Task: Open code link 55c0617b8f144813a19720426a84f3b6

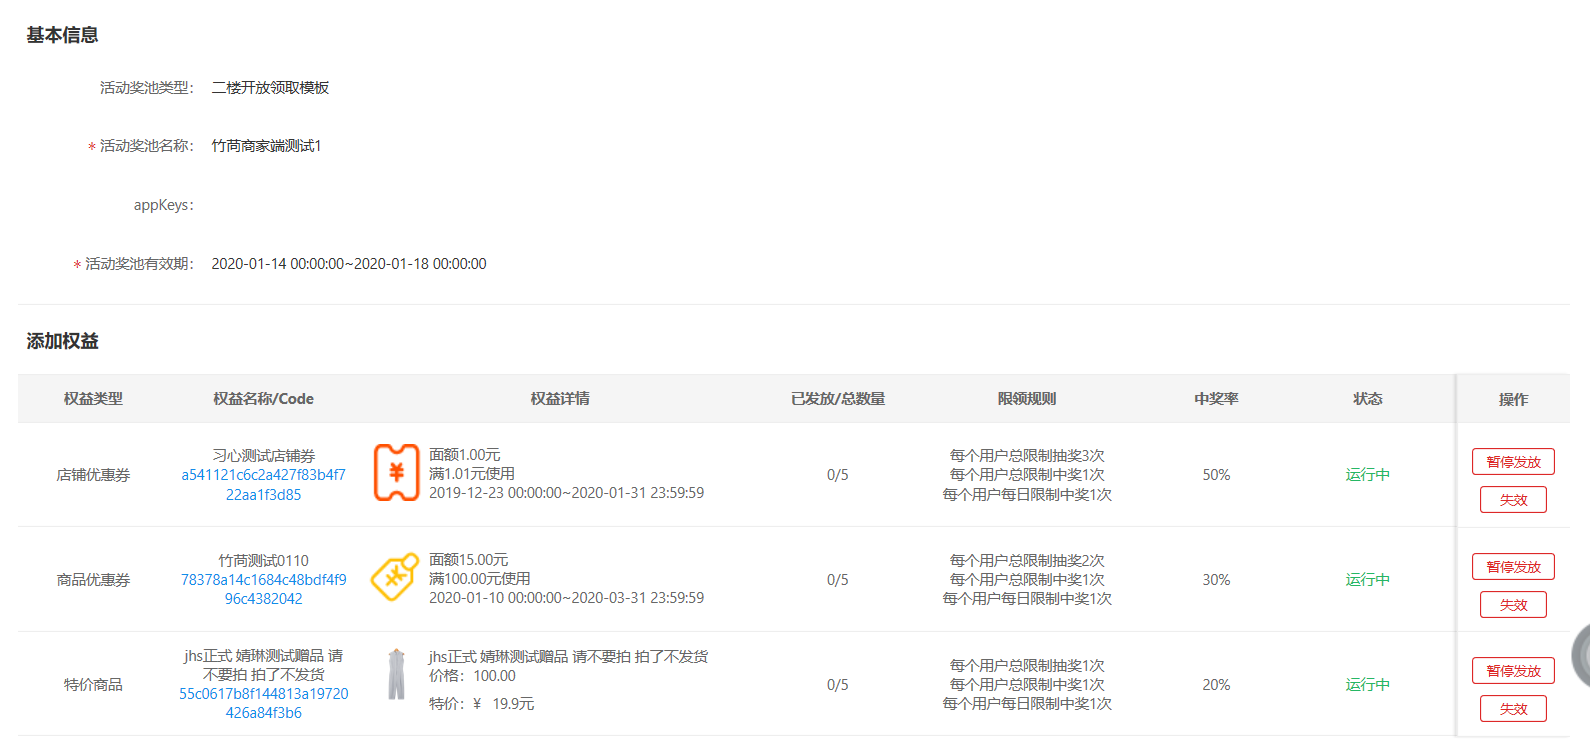Action: pyautogui.click(x=263, y=703)
